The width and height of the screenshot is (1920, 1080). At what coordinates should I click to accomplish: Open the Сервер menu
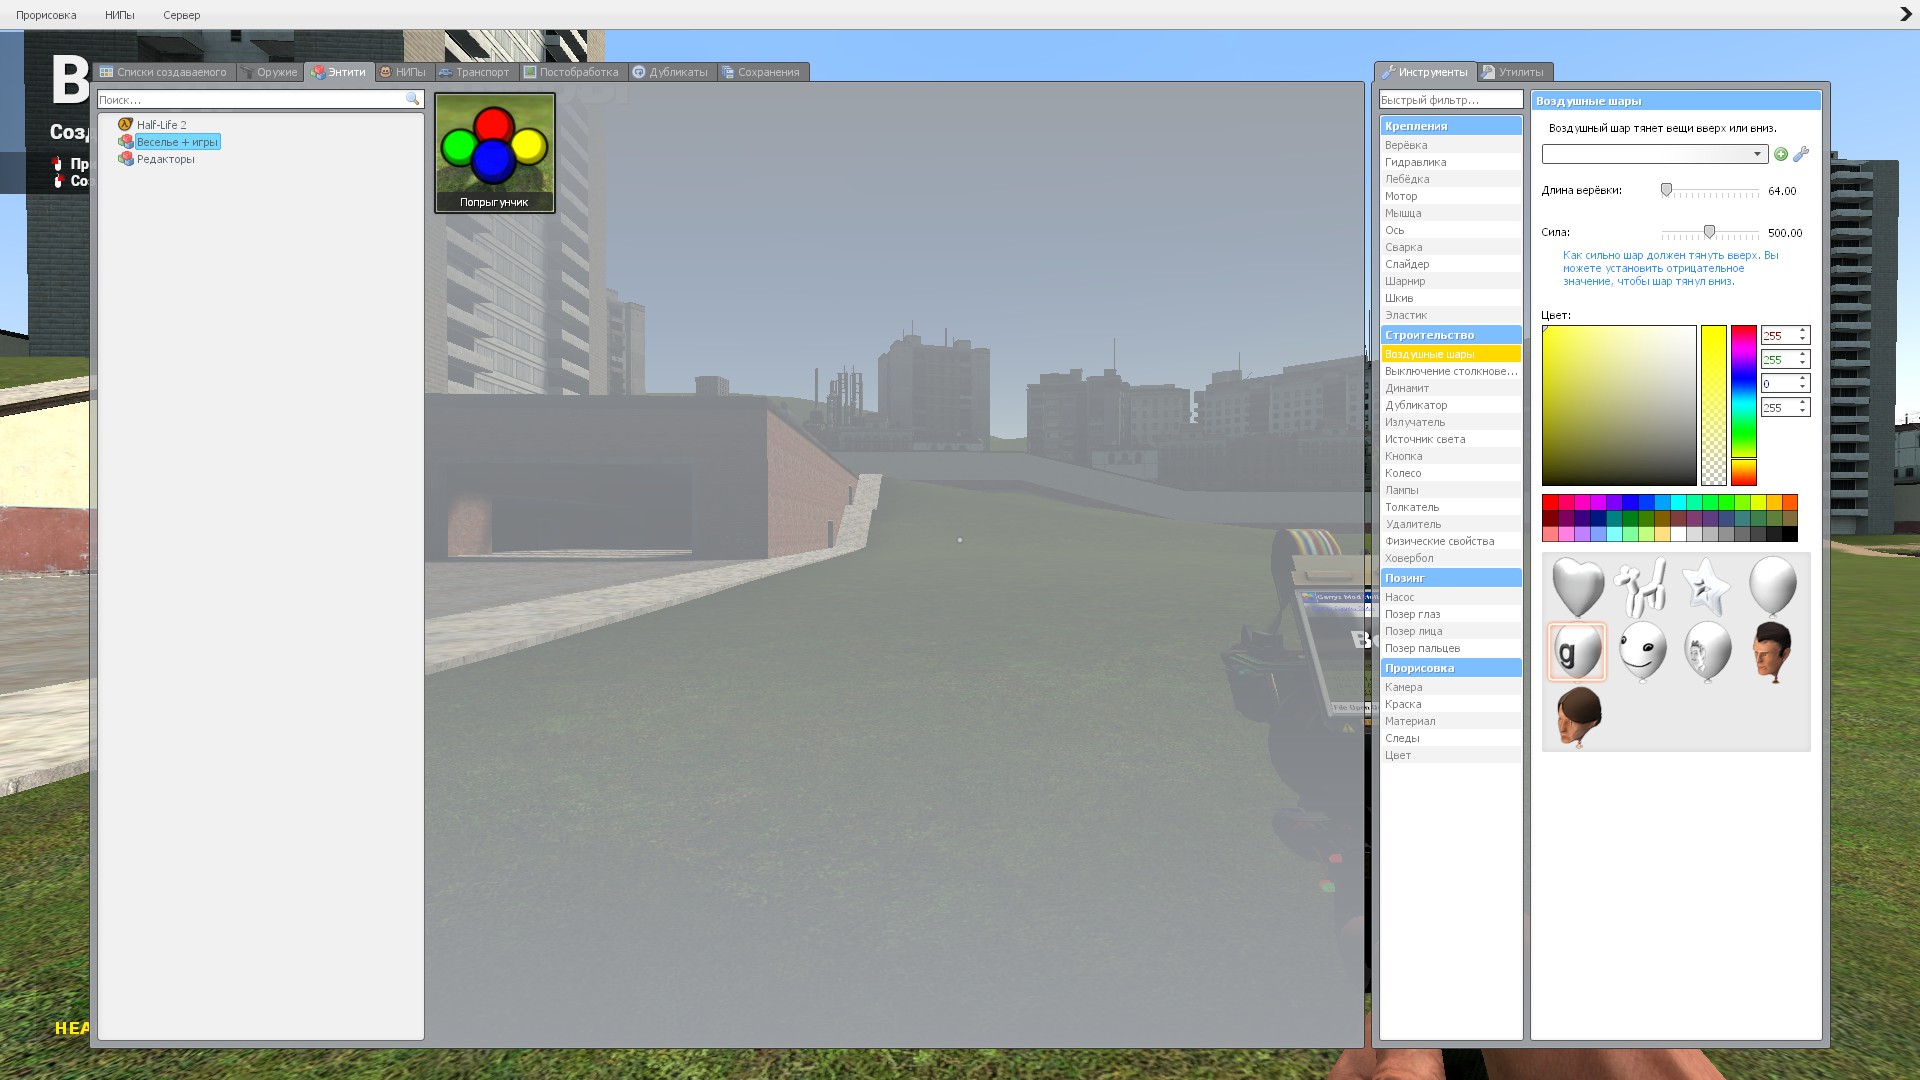coord(182,15)
